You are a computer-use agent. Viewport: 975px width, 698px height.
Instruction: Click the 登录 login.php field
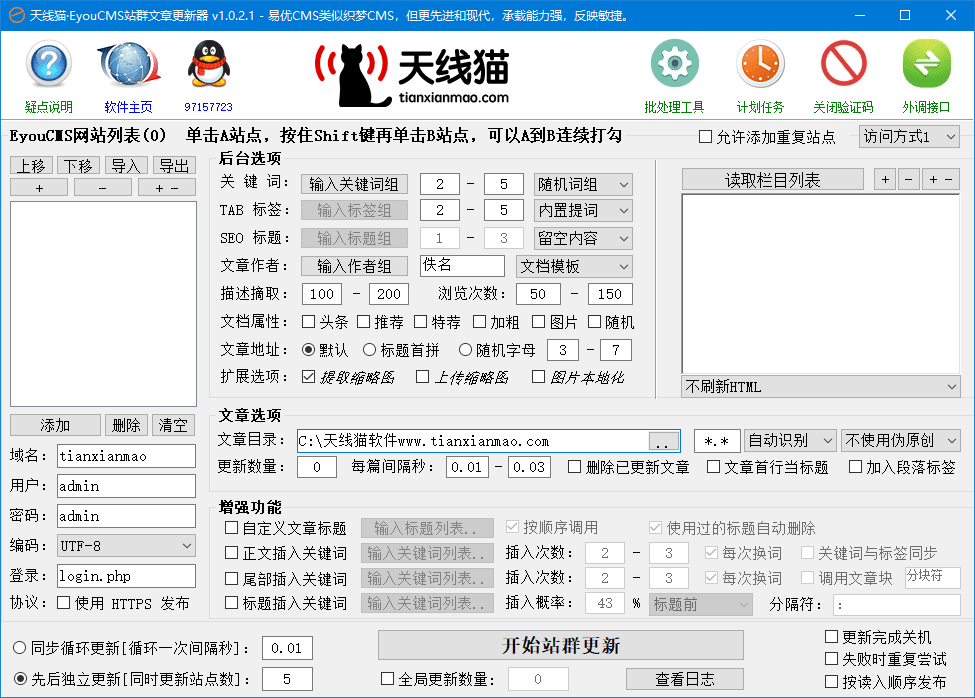pos(126,576)
